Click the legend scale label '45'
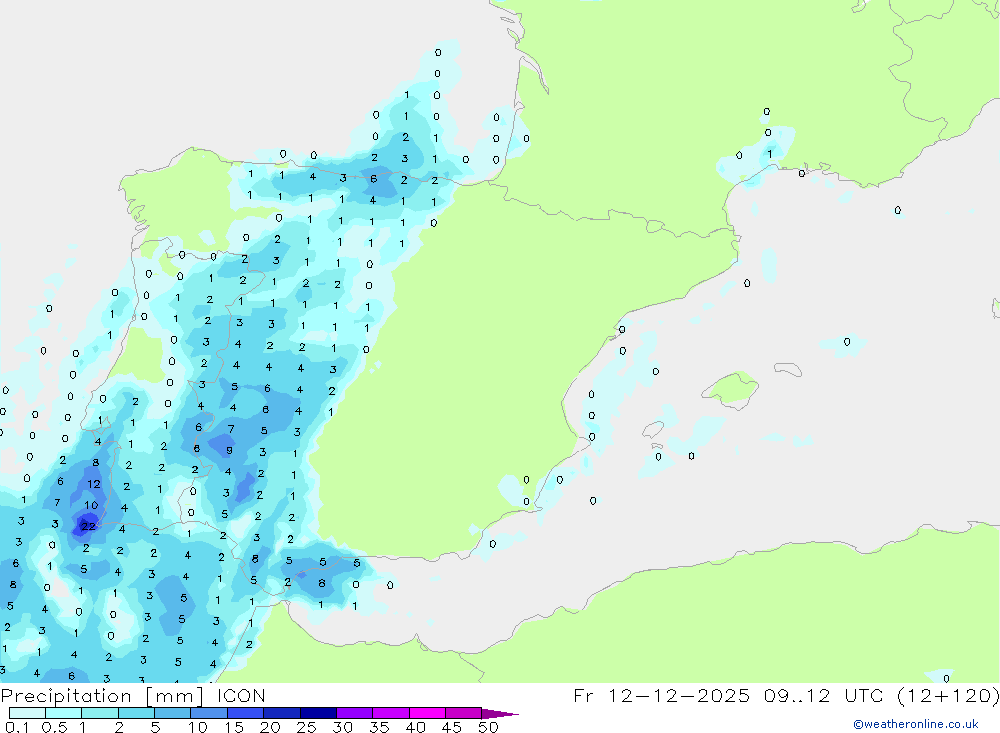 click(452, 727)
